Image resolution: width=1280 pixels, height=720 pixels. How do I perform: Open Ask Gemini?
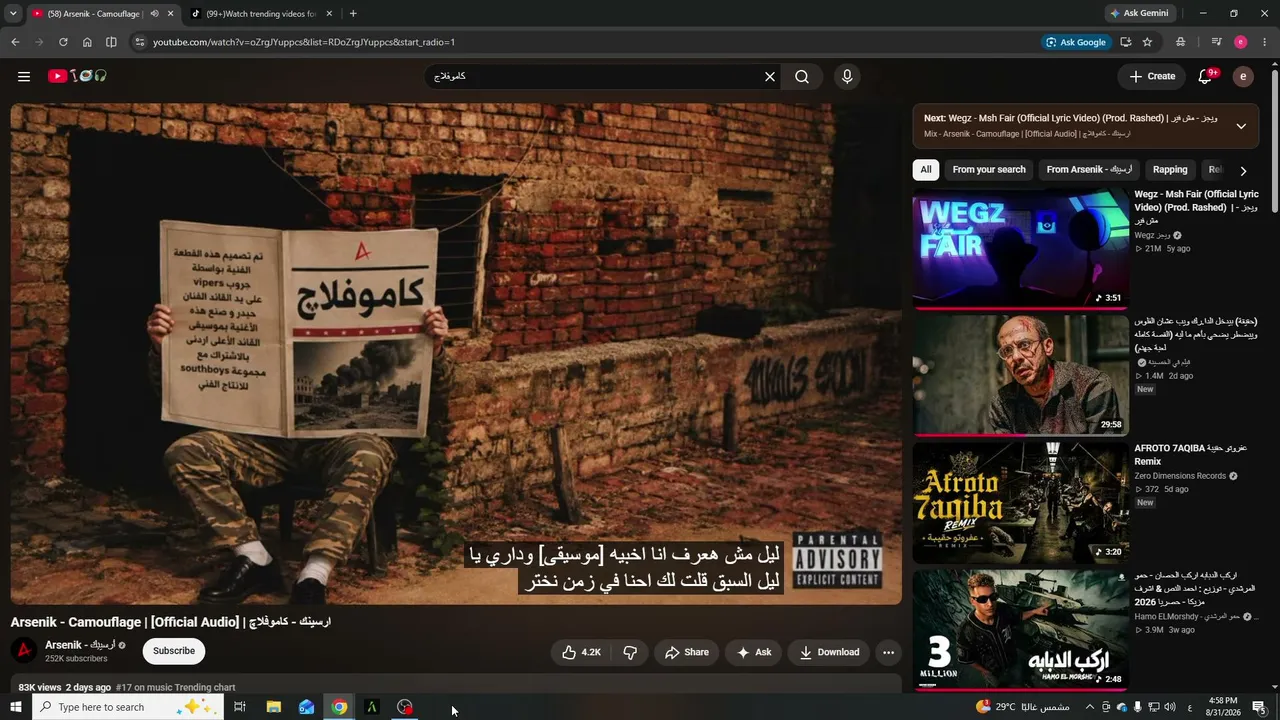click(1139, 14)
